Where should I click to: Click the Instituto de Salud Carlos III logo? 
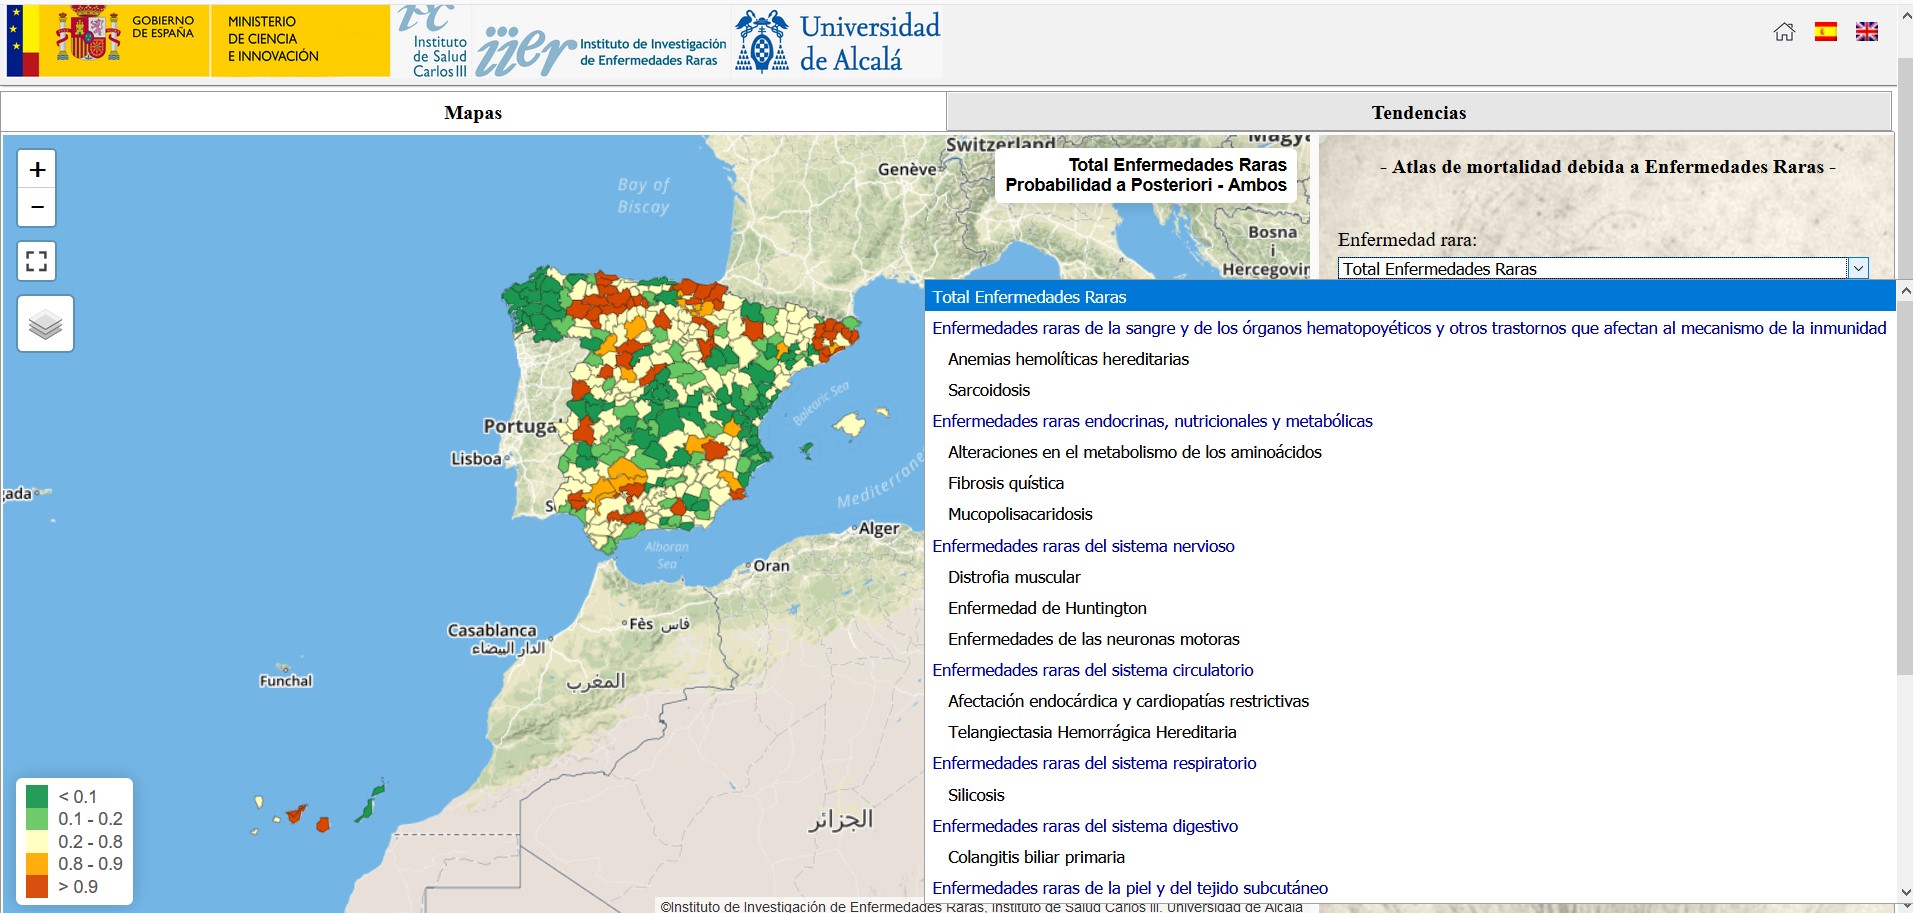(x=432, y=40)
